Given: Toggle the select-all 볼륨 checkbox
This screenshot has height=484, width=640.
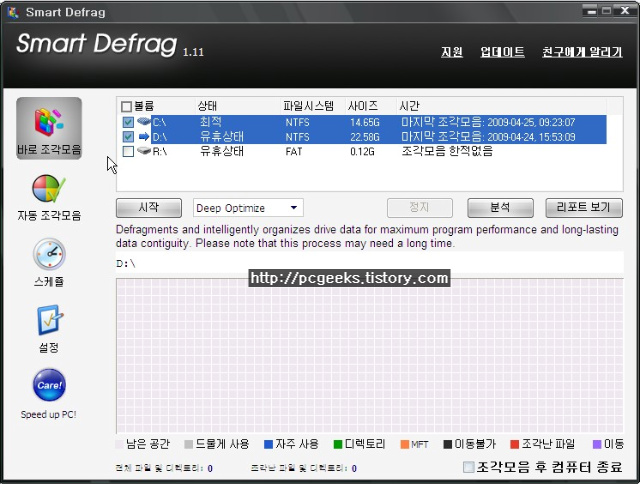Looking at the screenshot, I should click(x=126, y=107).
